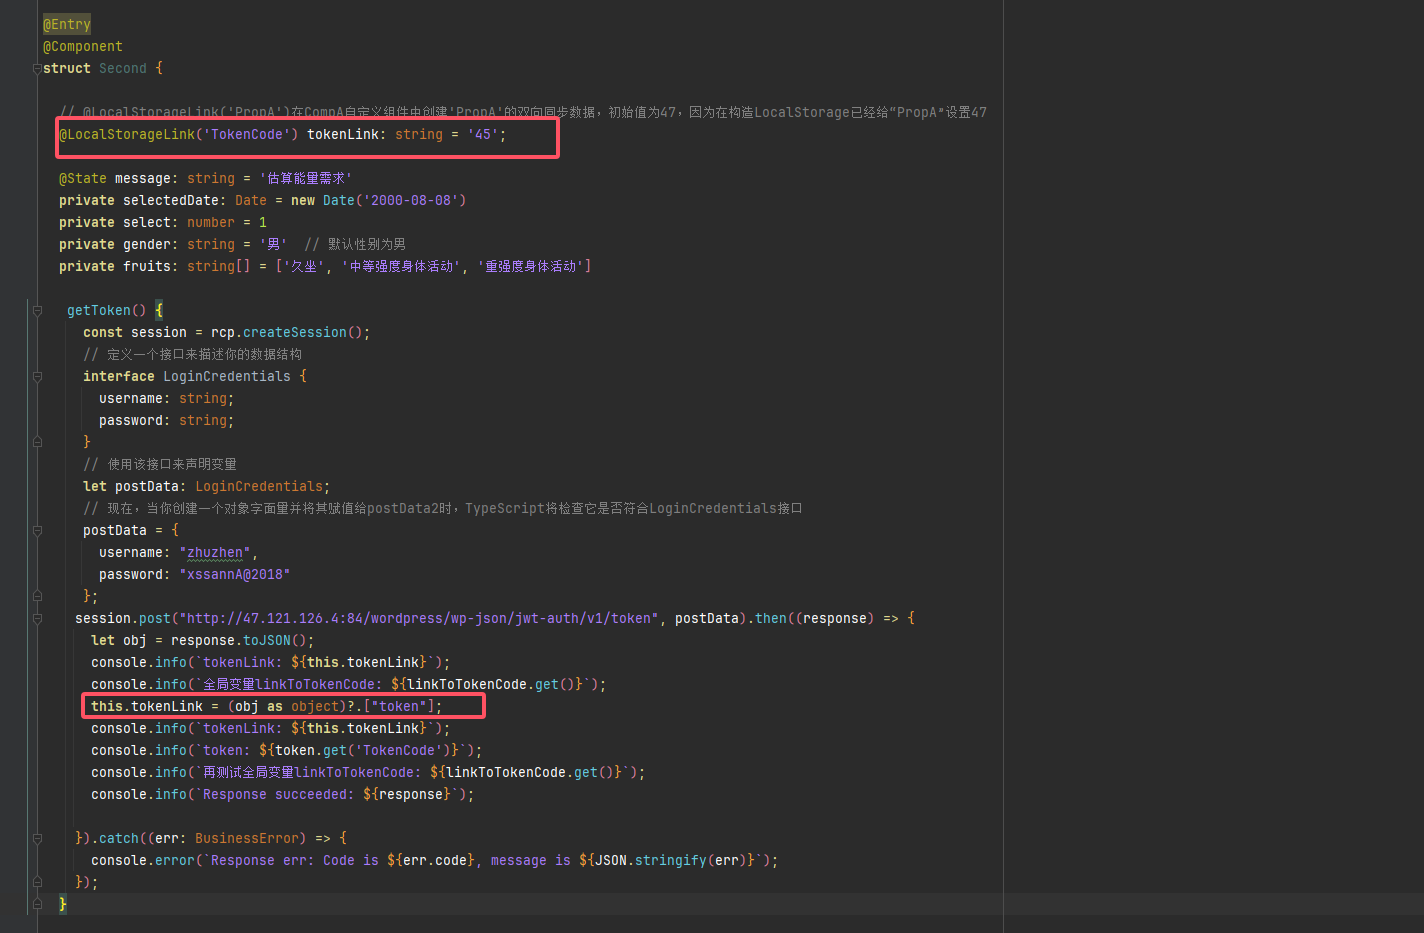Fold the interface LoginCredentials block
This screenshot has width=1424, height=933.
37,376
